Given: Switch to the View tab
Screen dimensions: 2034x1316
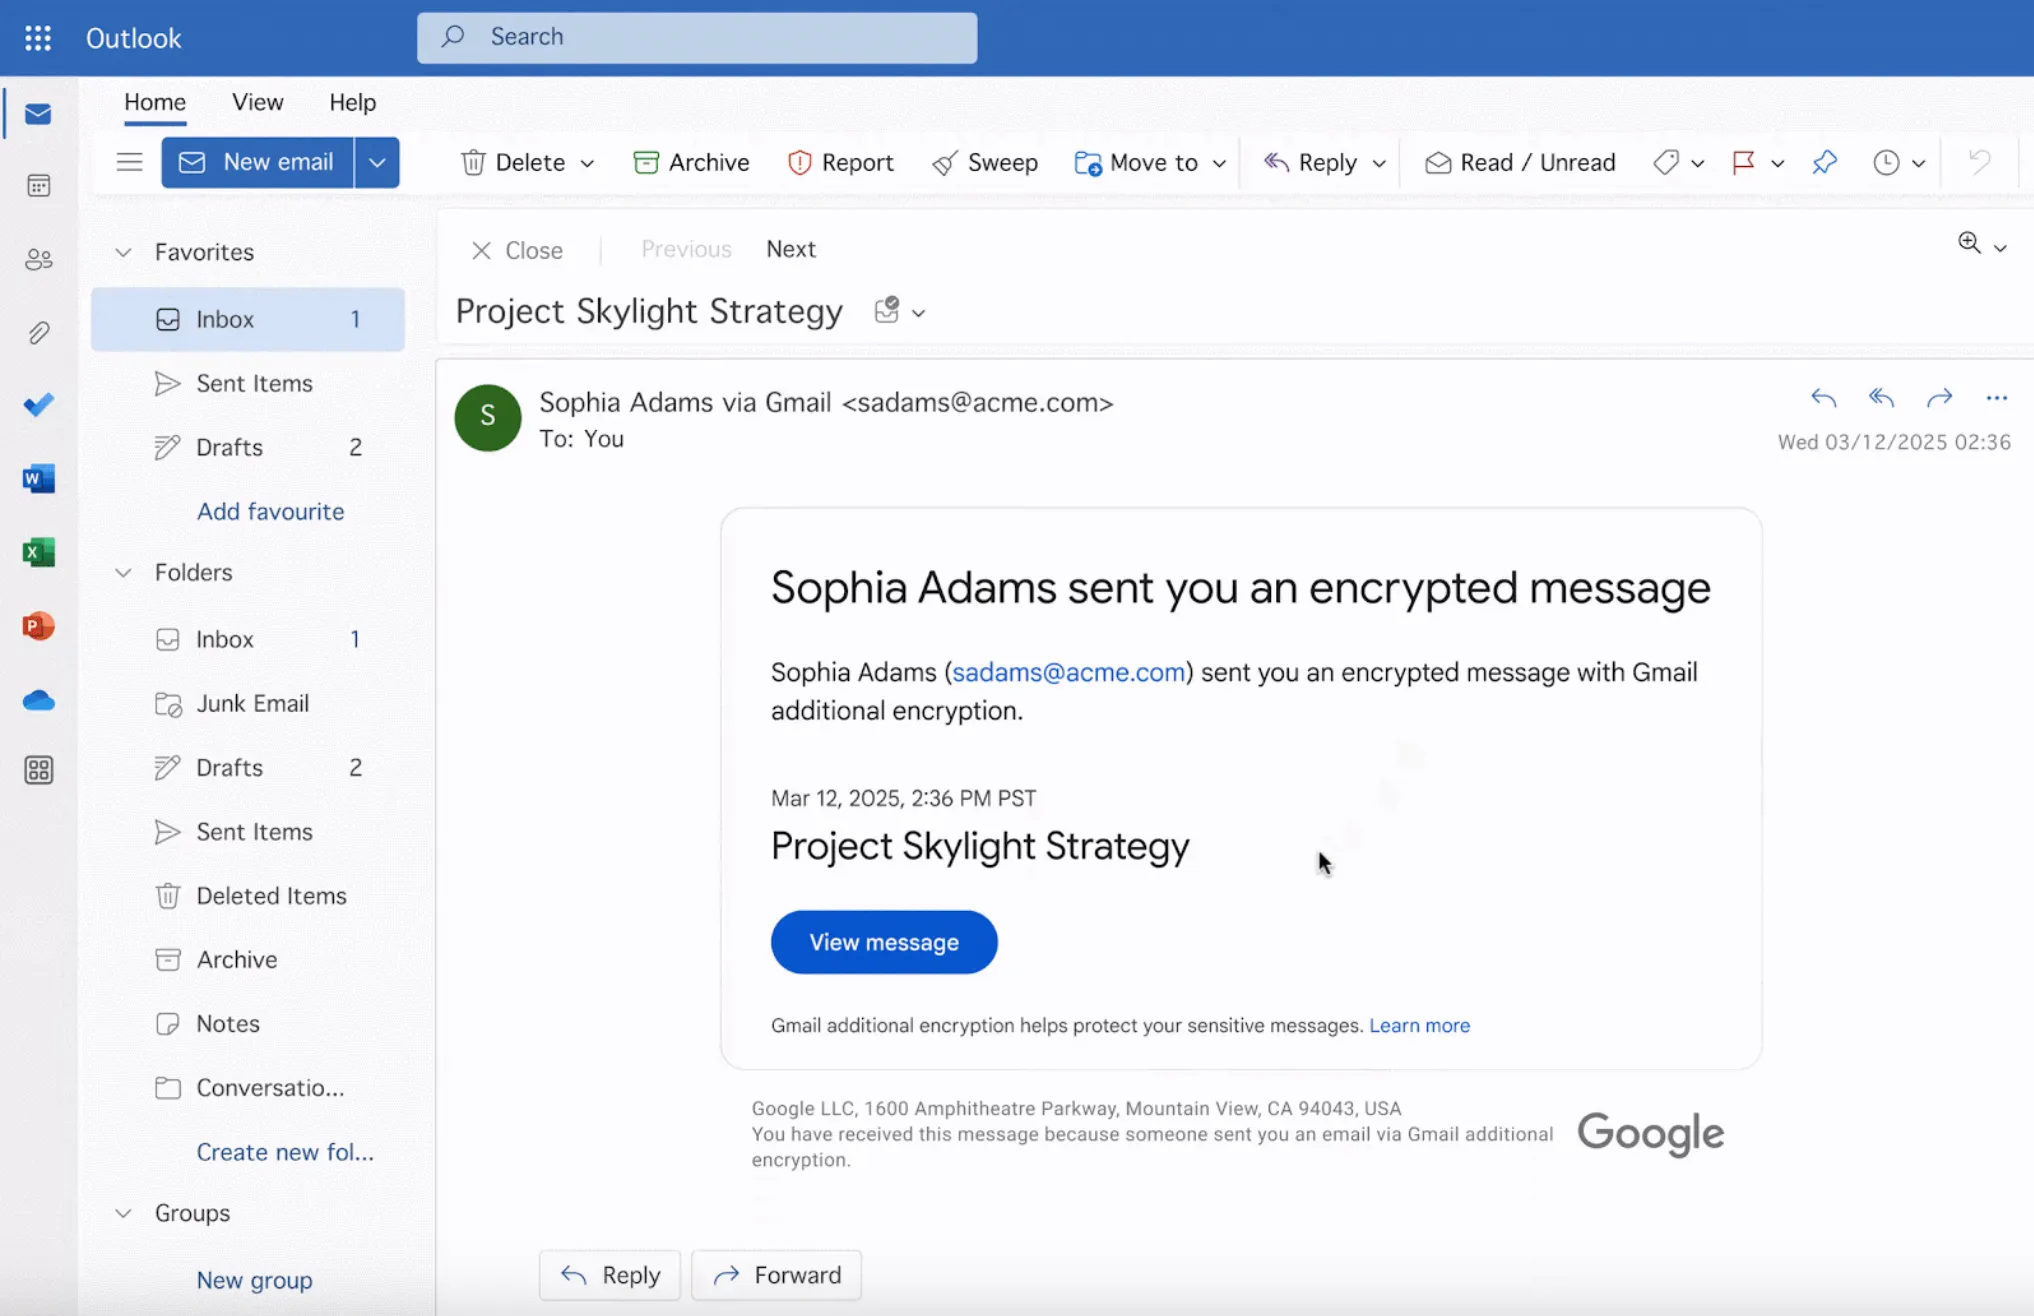Looking at the screenshot, I should [x=257, y=102].
